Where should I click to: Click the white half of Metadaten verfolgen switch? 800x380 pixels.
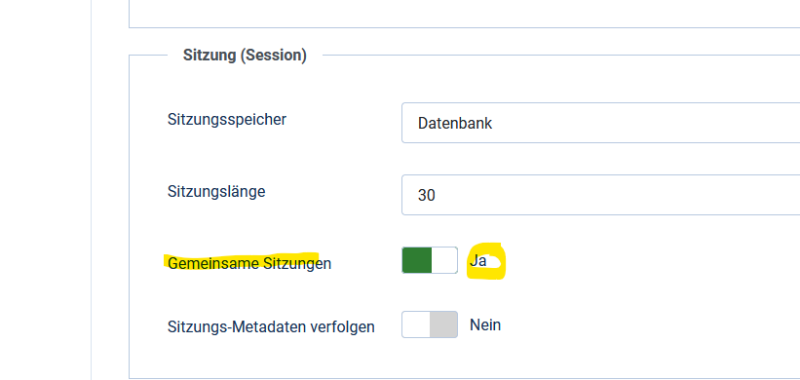click(x=416, y=324)
